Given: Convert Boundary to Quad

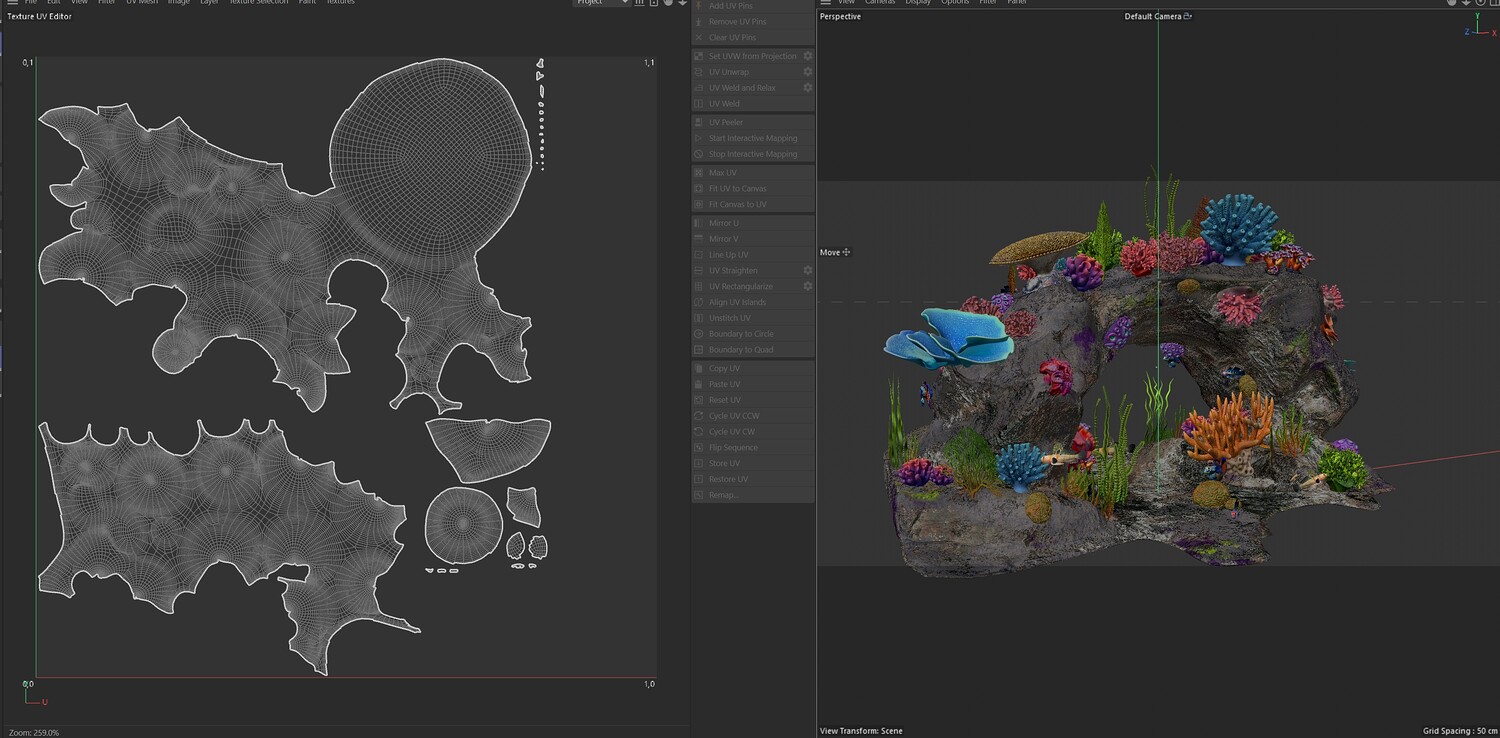Looking at the screenshot, I should 753,350.
